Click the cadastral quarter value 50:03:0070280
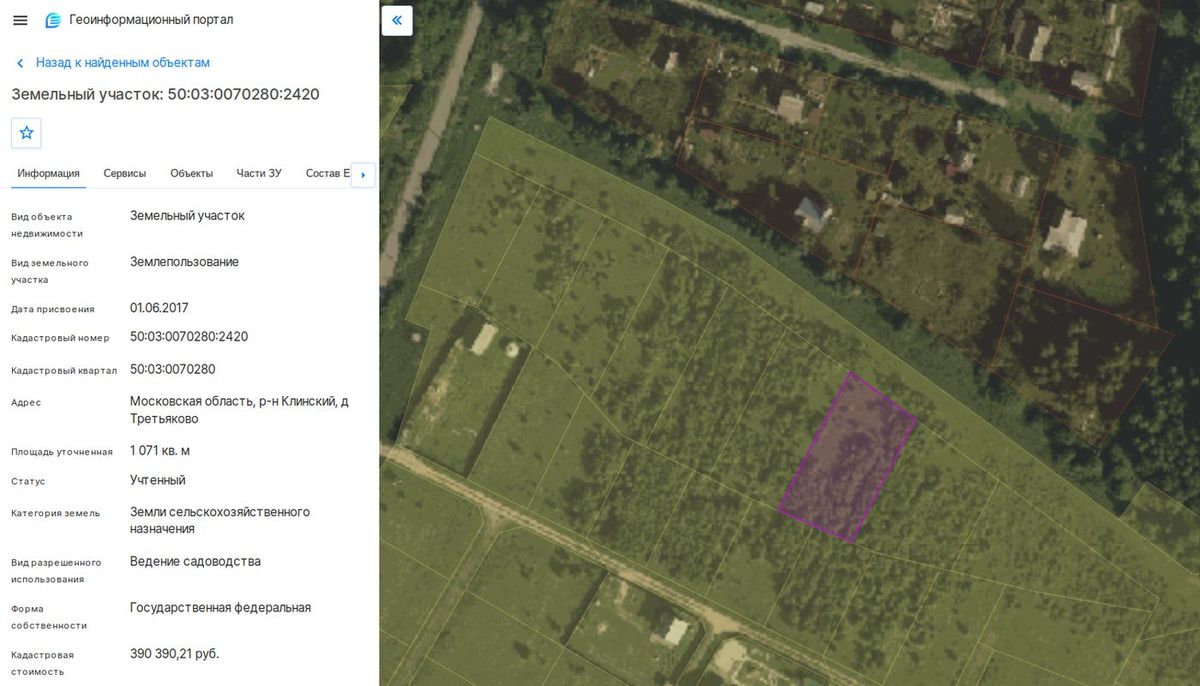 pyautogui.click(x=173, y=369)
